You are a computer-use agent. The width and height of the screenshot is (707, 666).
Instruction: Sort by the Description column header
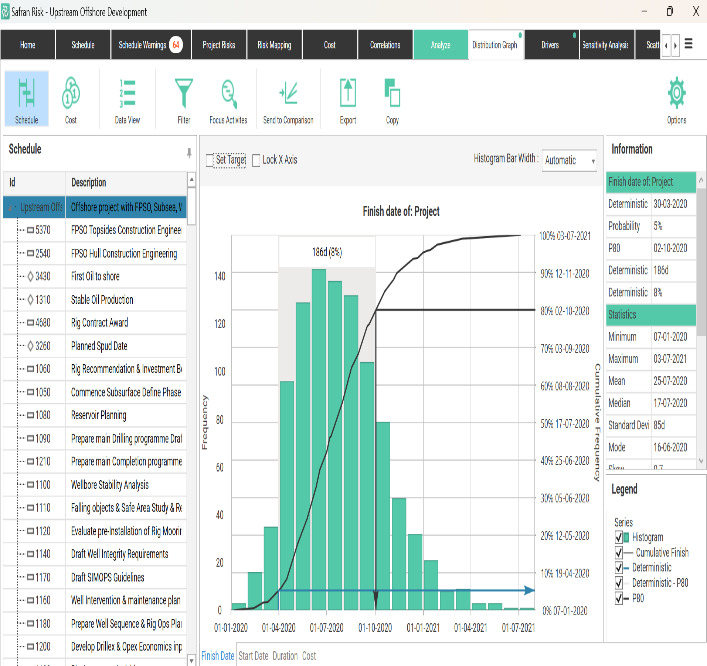(x=126, y=183)
